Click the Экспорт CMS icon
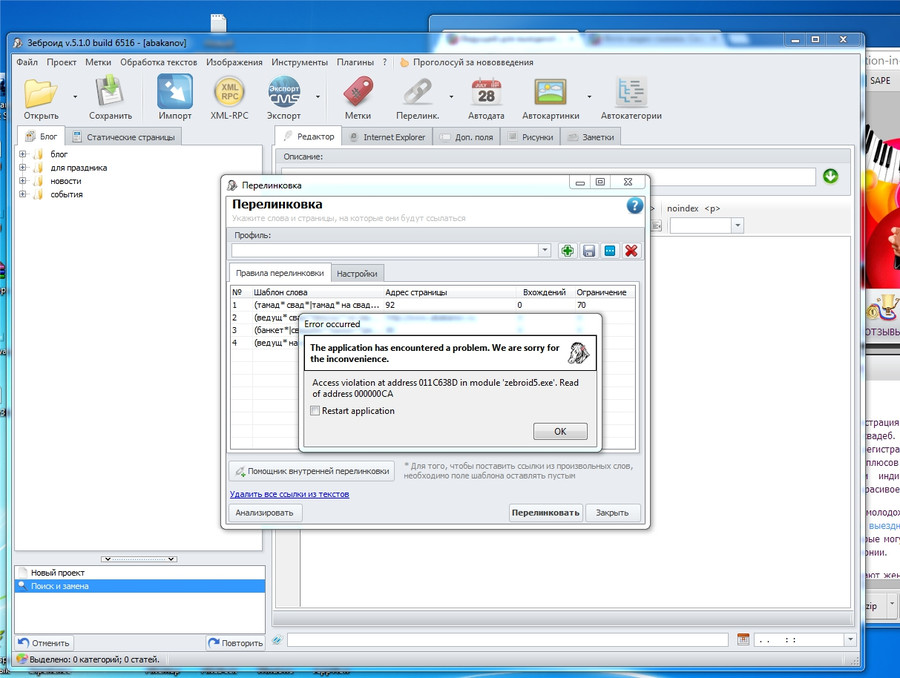The image size is (900, 678). point(284,92)
